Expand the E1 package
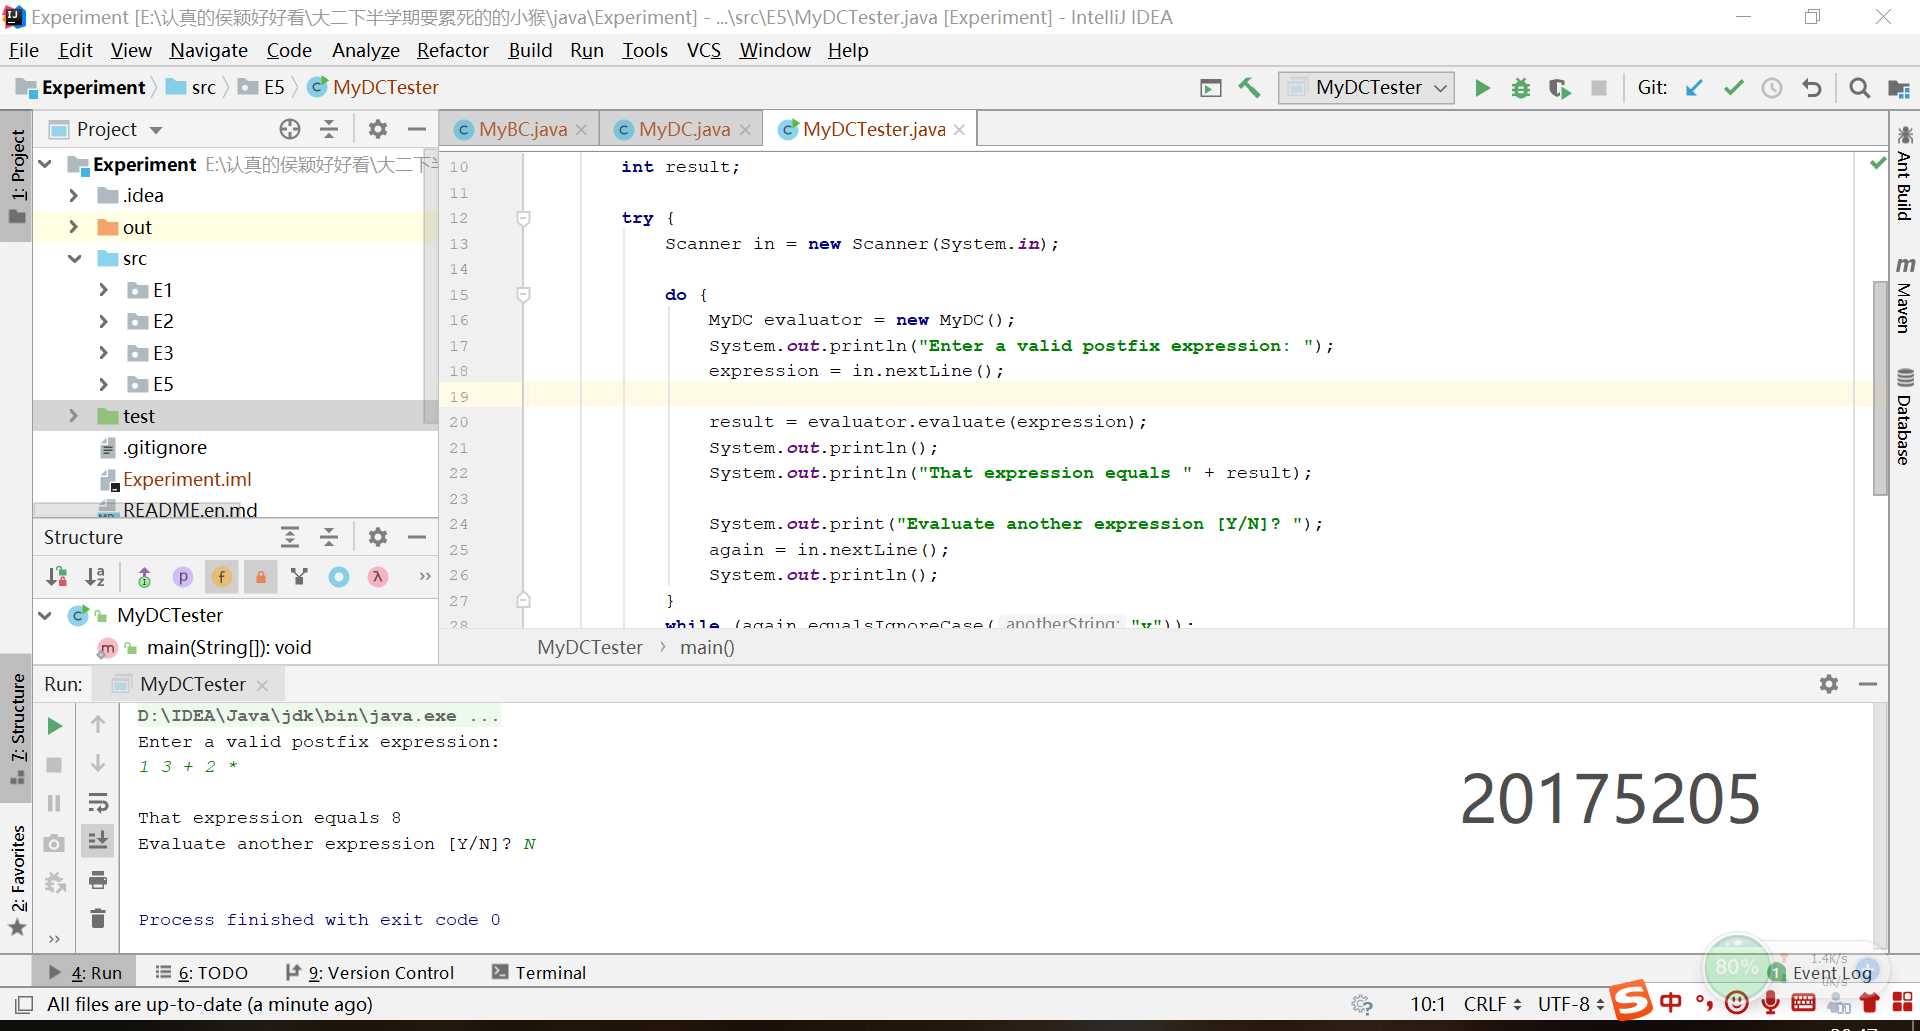 (x=103, y=290)
